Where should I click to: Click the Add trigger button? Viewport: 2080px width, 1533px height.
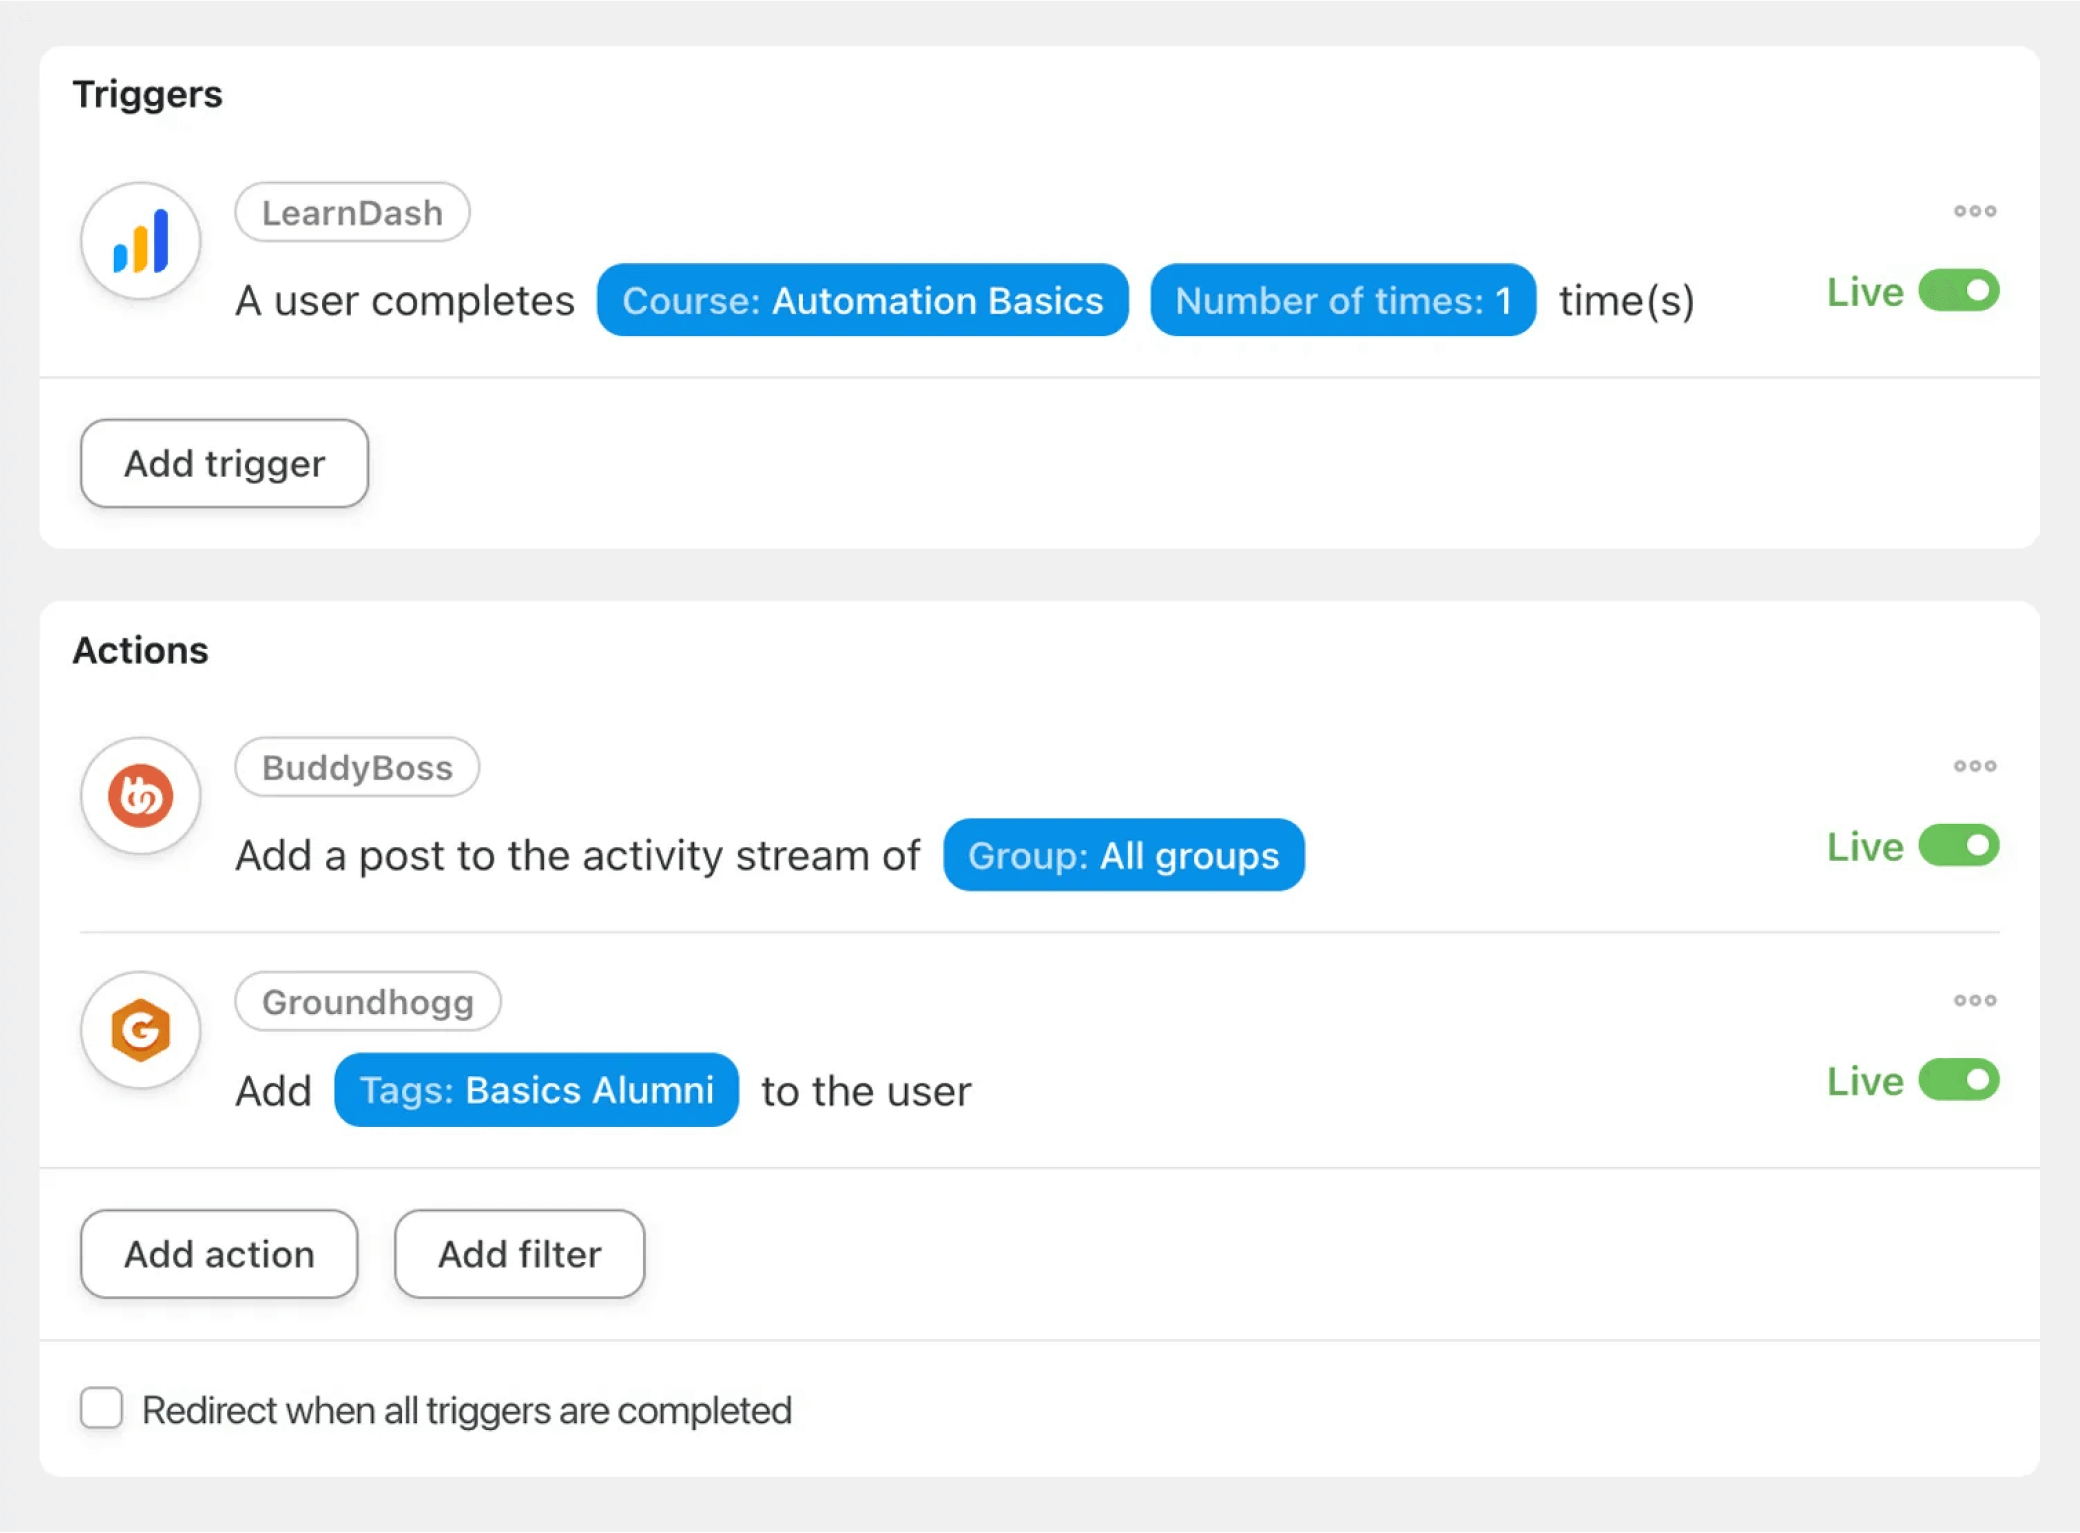(x=224, y=464)
